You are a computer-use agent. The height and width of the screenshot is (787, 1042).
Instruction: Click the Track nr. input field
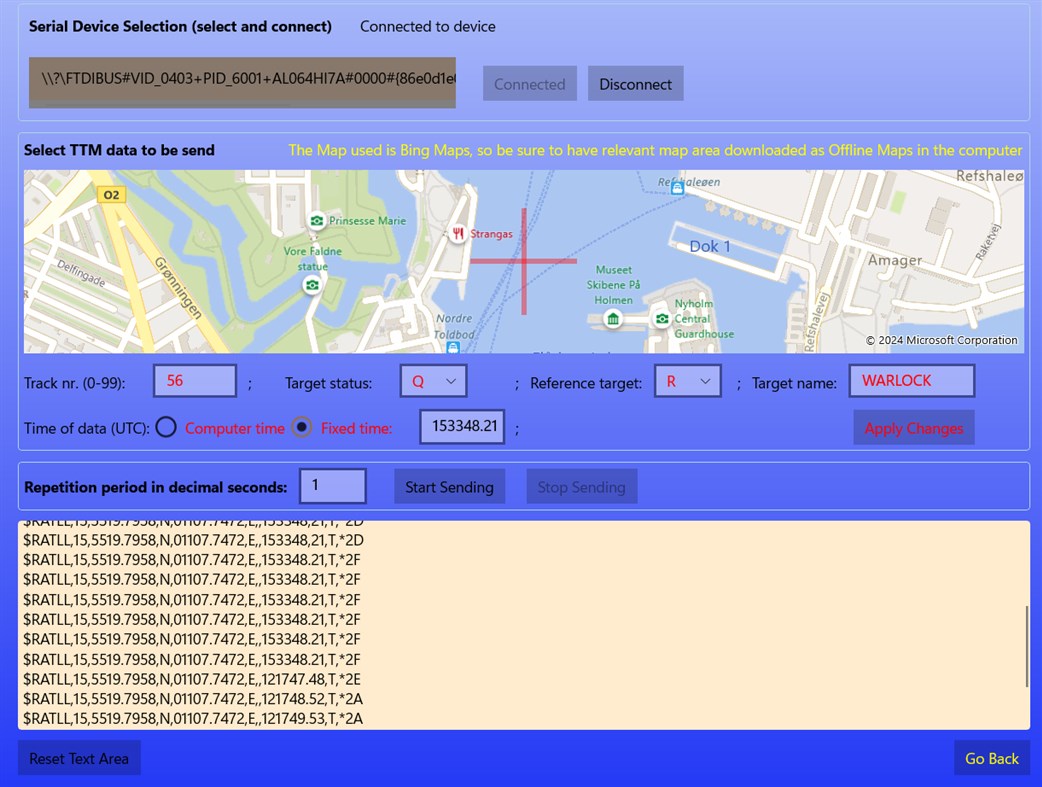tap(195, 381)
